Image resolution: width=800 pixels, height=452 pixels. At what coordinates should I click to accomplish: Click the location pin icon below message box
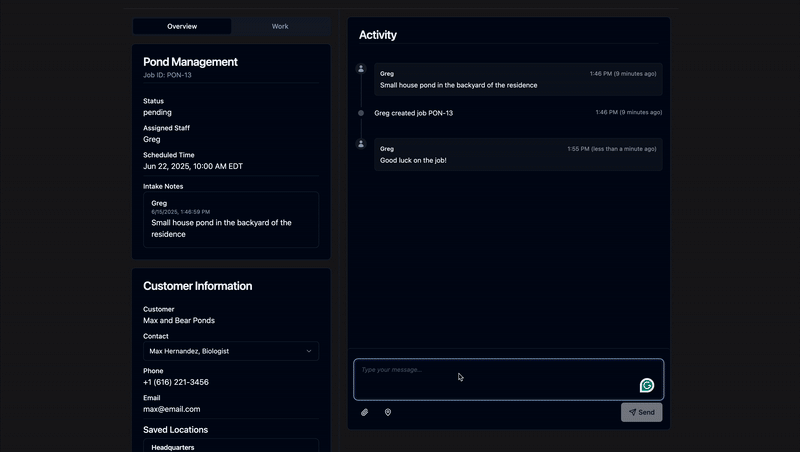pyautogui.click(x=388, y=412)
